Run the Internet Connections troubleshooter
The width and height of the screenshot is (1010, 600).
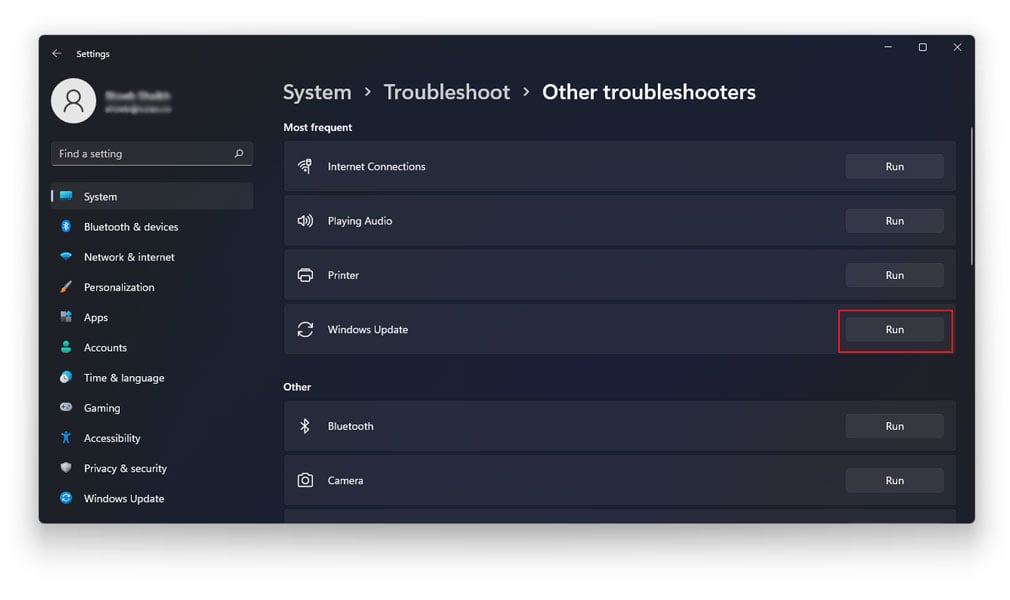[894, 166]
